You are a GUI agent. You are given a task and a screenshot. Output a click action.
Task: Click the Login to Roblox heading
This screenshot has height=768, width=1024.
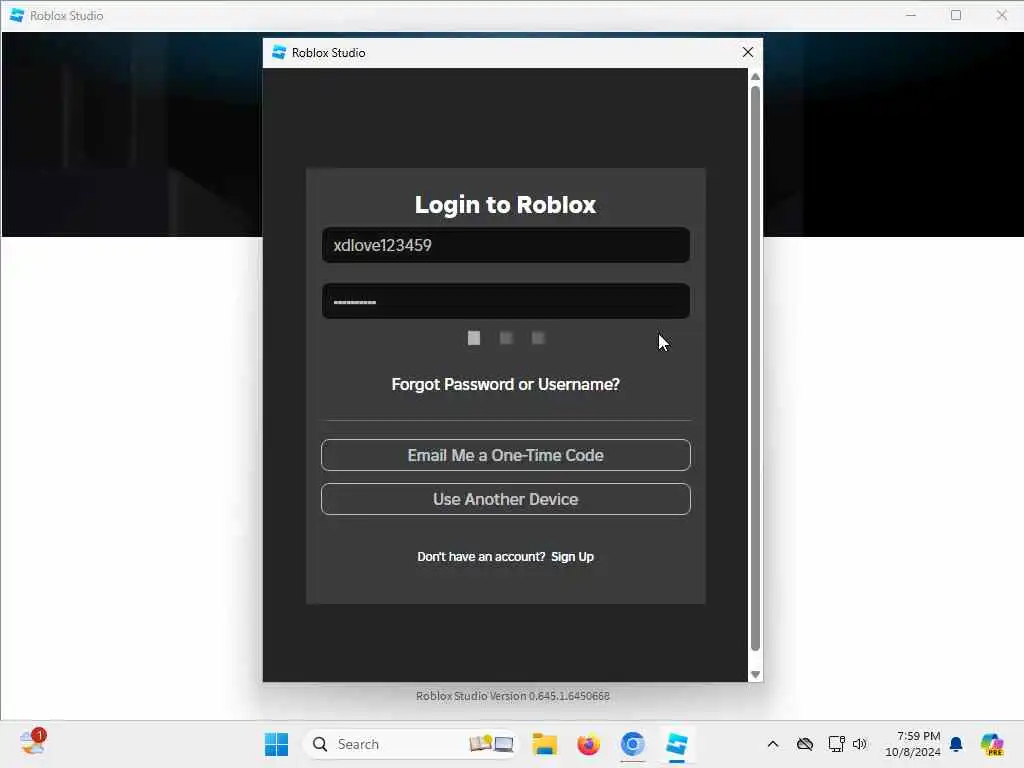505,204
